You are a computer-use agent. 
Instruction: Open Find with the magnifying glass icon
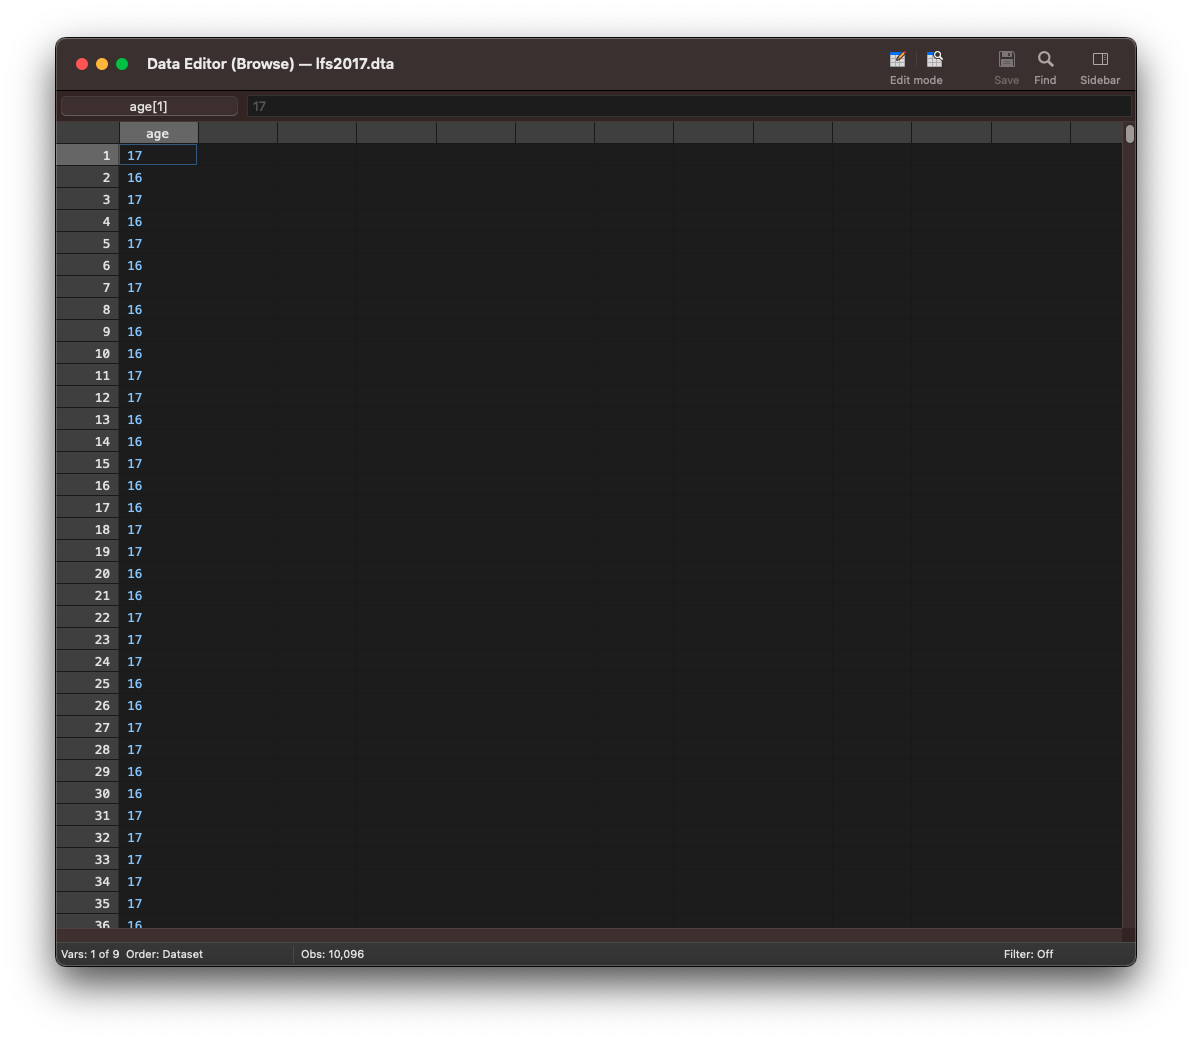click(1045, 60)
